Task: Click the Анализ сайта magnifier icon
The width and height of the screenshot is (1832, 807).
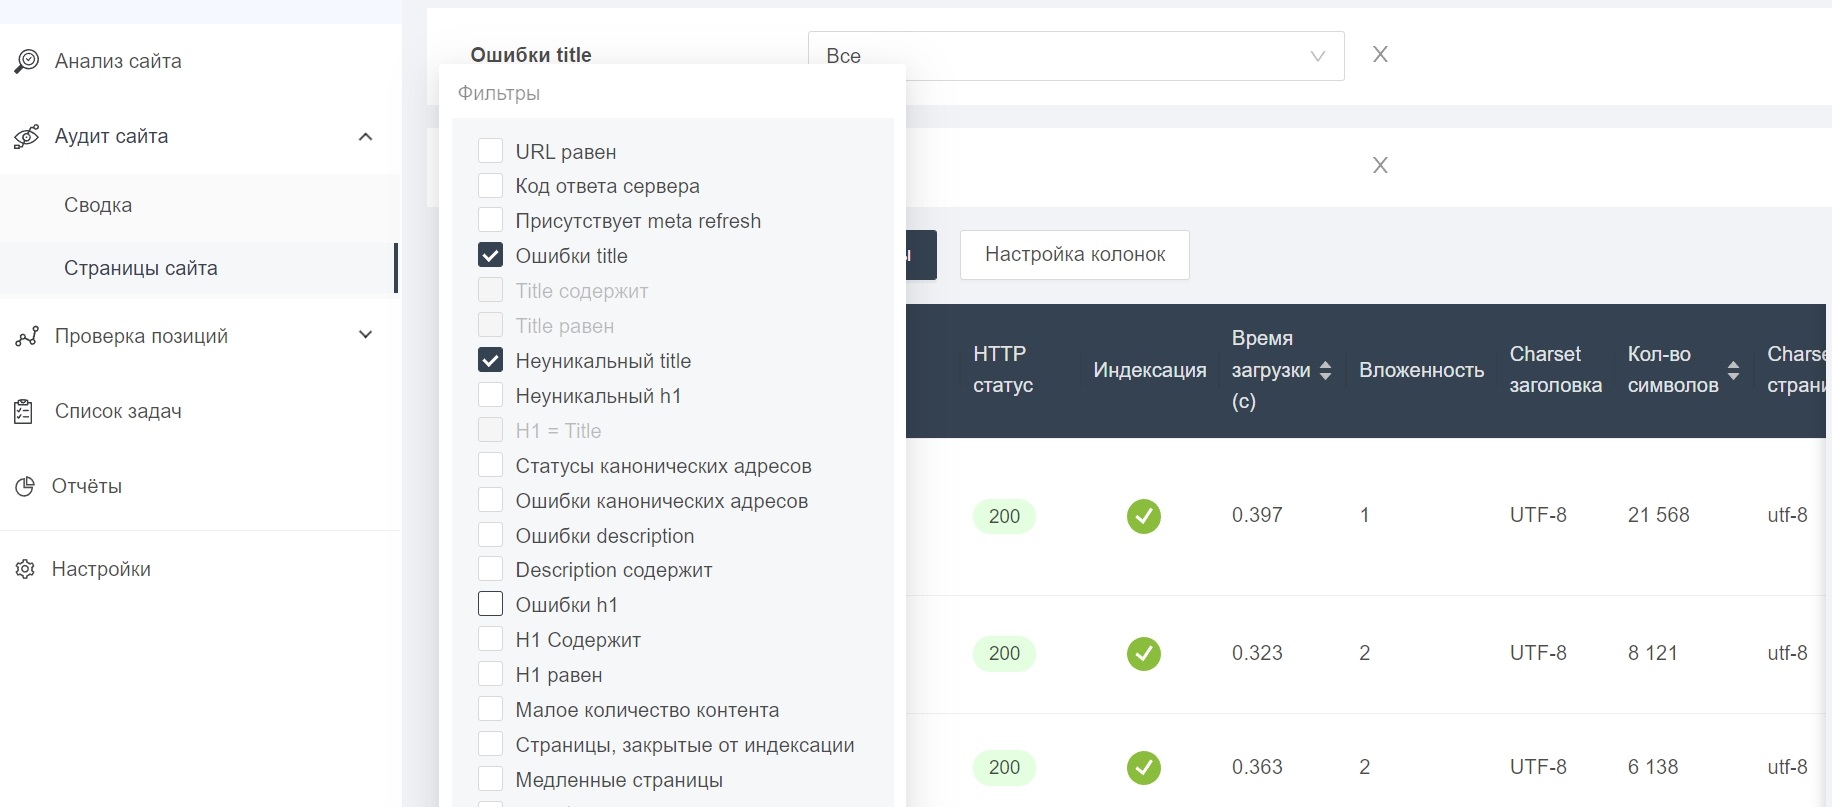Action: click(27, 61)
